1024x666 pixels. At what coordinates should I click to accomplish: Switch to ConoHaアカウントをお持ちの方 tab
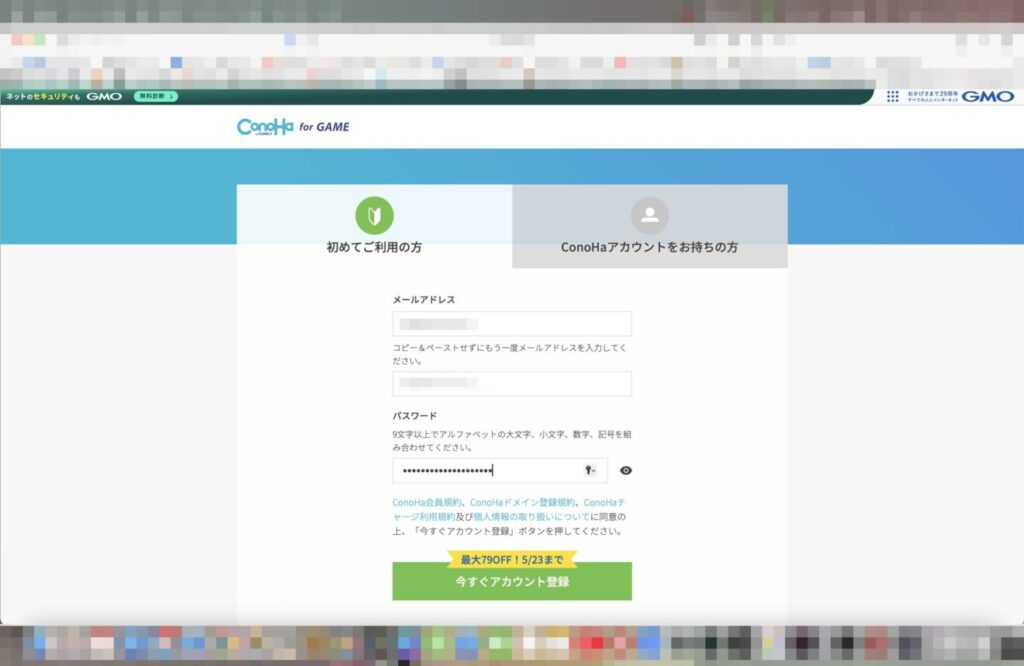coord(650,226)
